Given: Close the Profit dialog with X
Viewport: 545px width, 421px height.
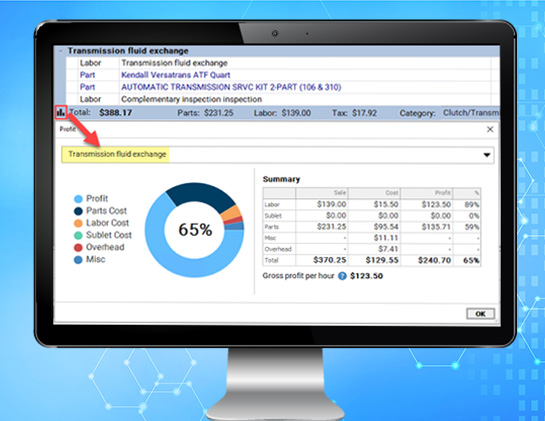Looking at the screenshot, I should point(490,129).
